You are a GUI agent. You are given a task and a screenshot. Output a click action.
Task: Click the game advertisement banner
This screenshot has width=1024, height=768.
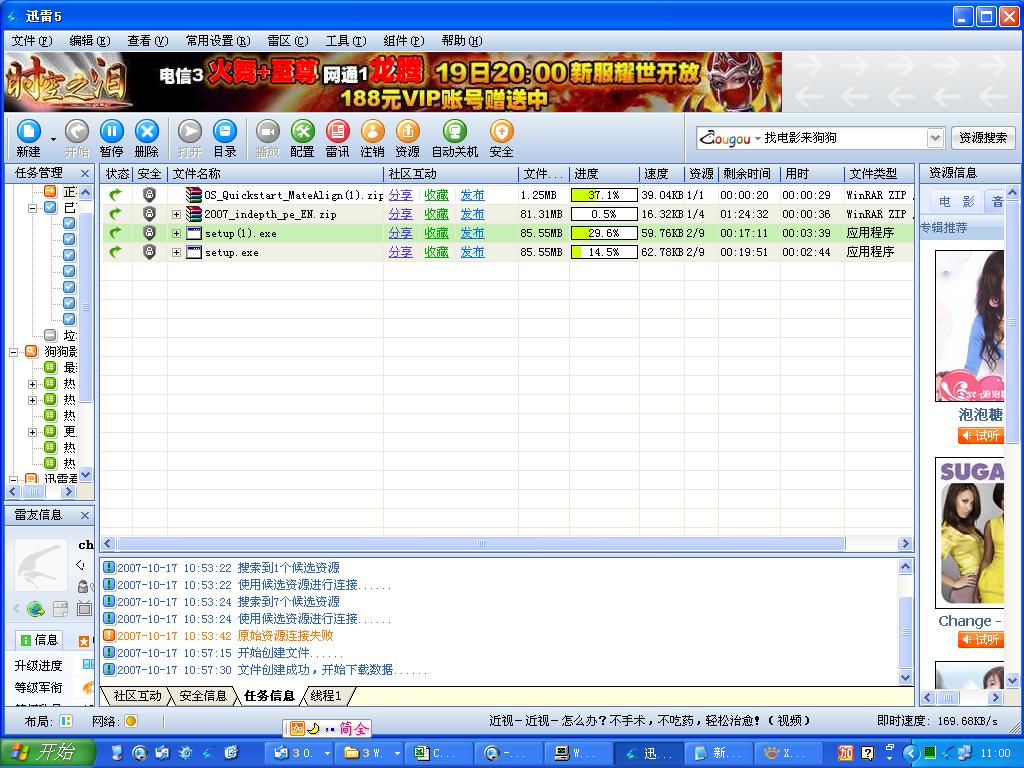click(393, 82)
